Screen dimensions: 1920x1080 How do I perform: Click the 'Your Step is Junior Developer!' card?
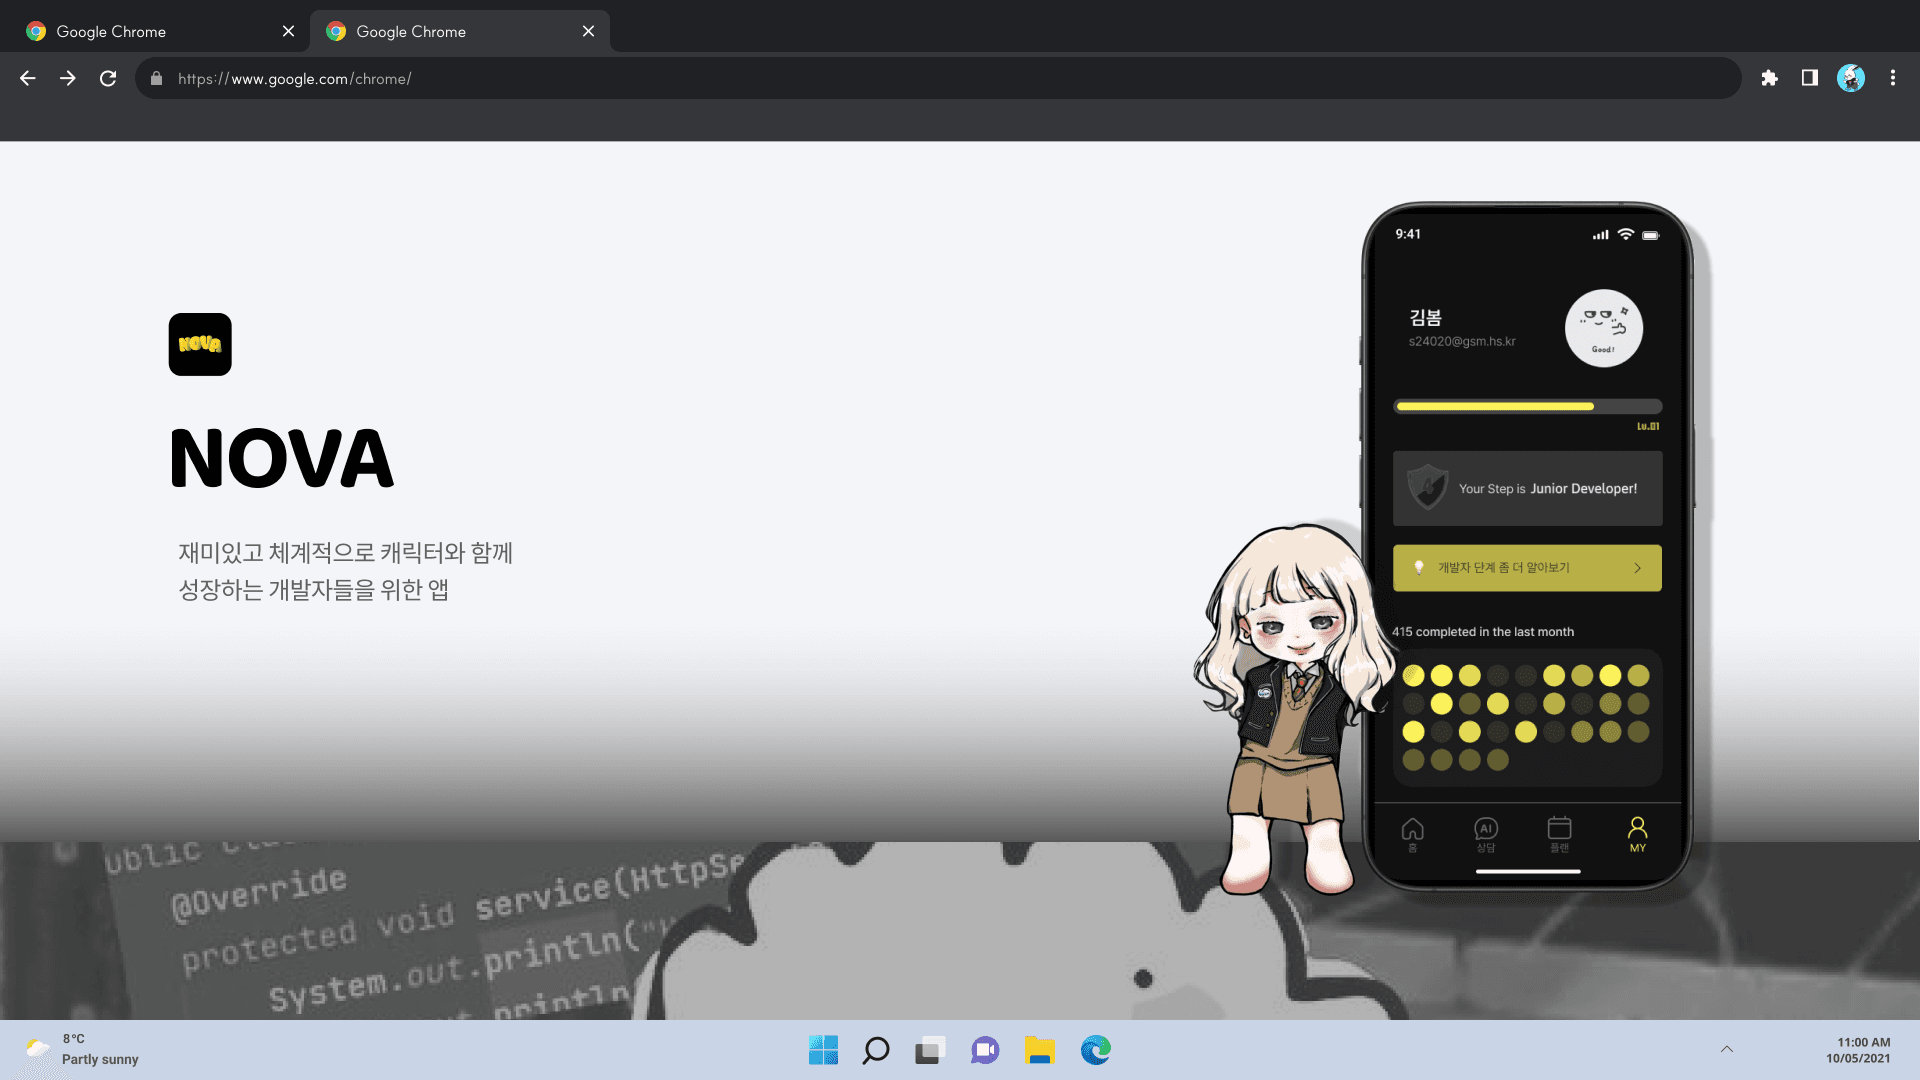[1527, 488]
